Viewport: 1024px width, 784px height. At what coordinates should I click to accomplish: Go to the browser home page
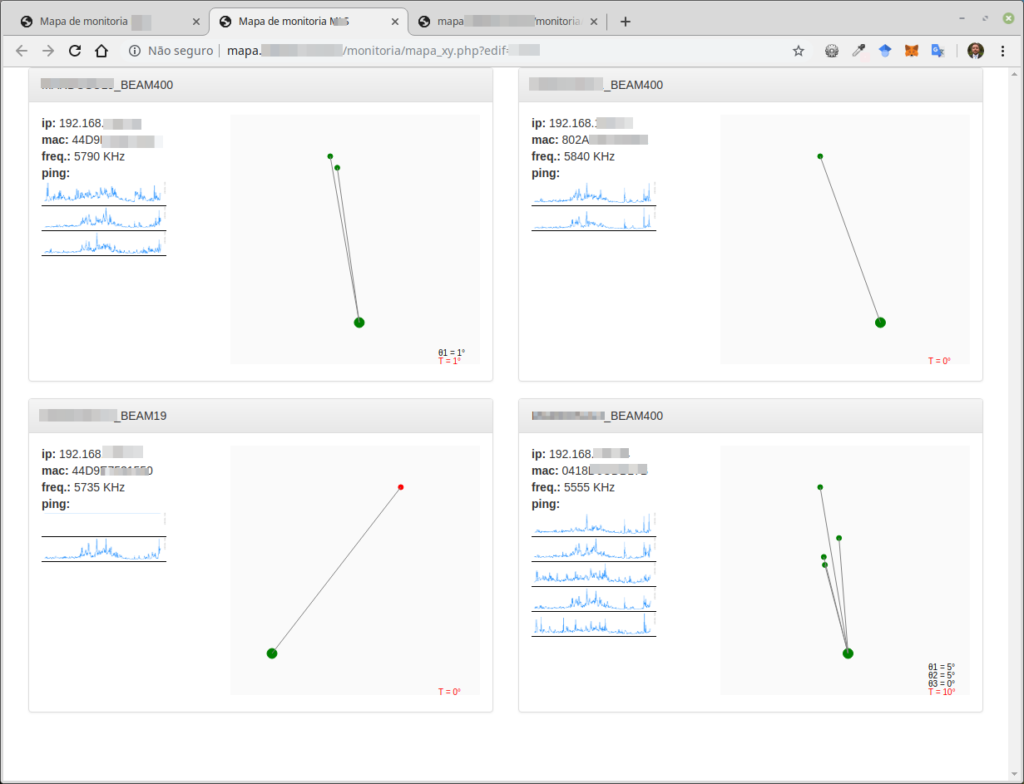click(x=101, y=51)
